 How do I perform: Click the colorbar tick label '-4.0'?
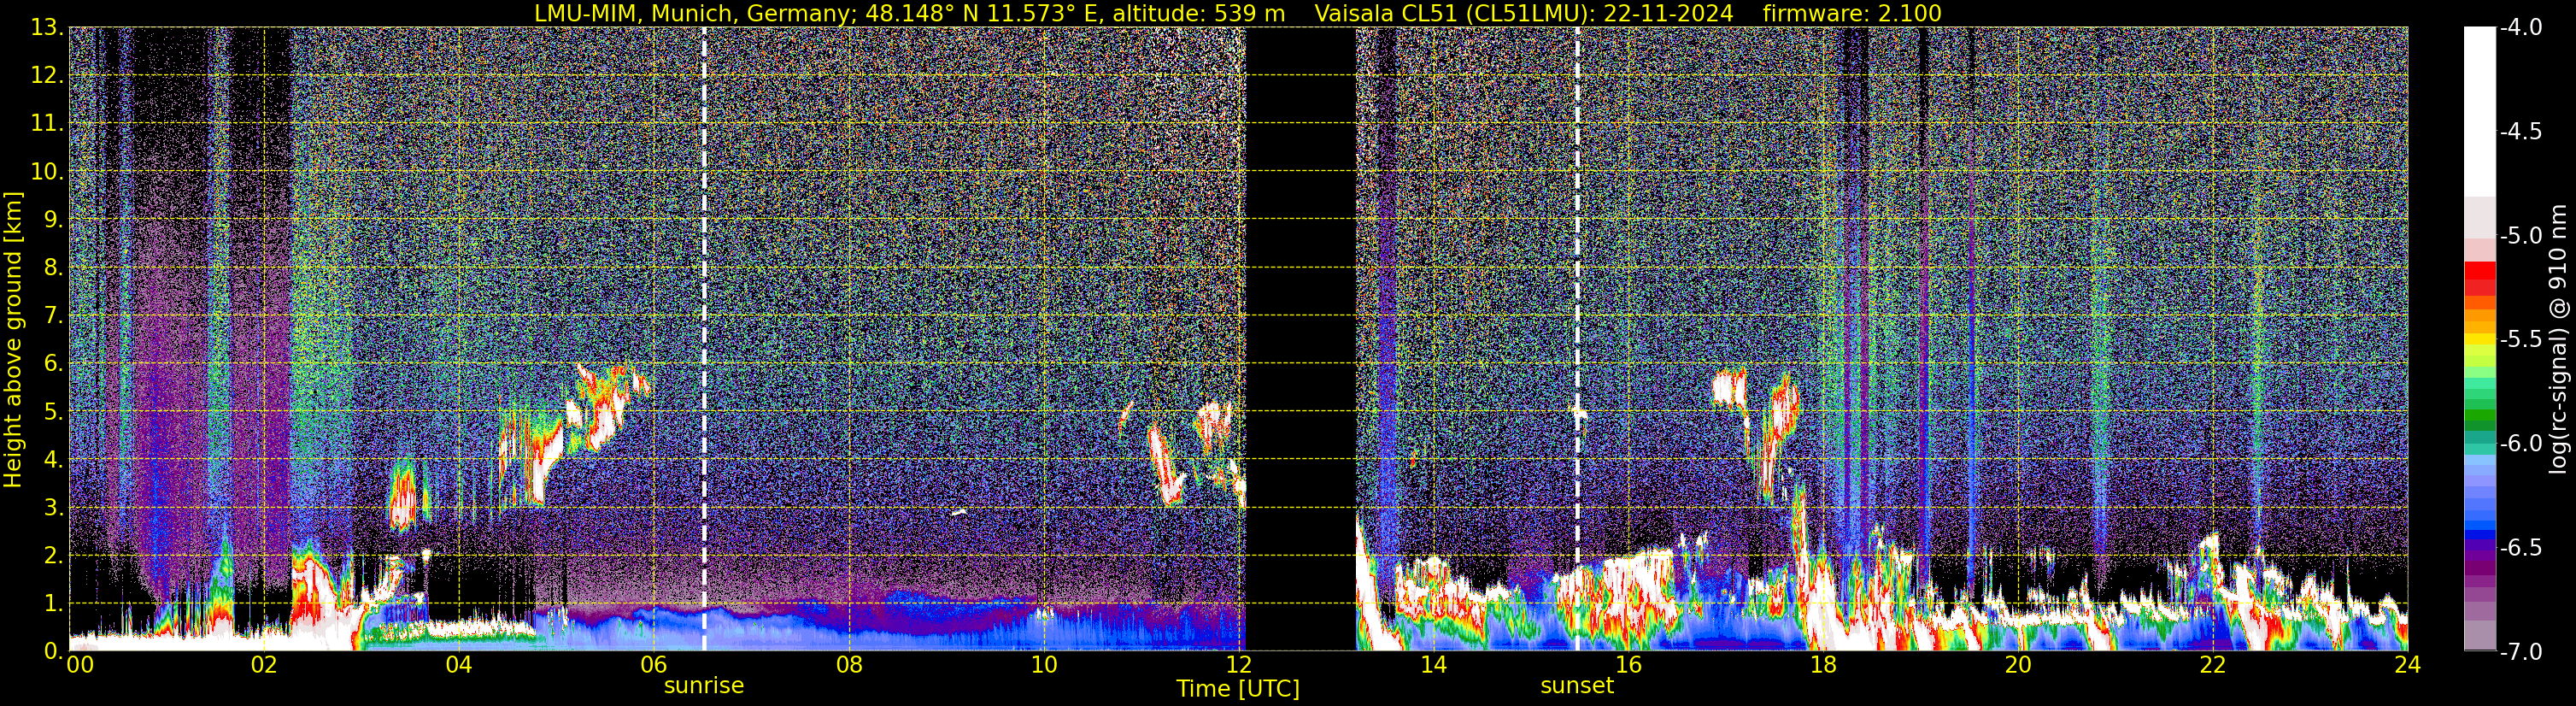2520,28
